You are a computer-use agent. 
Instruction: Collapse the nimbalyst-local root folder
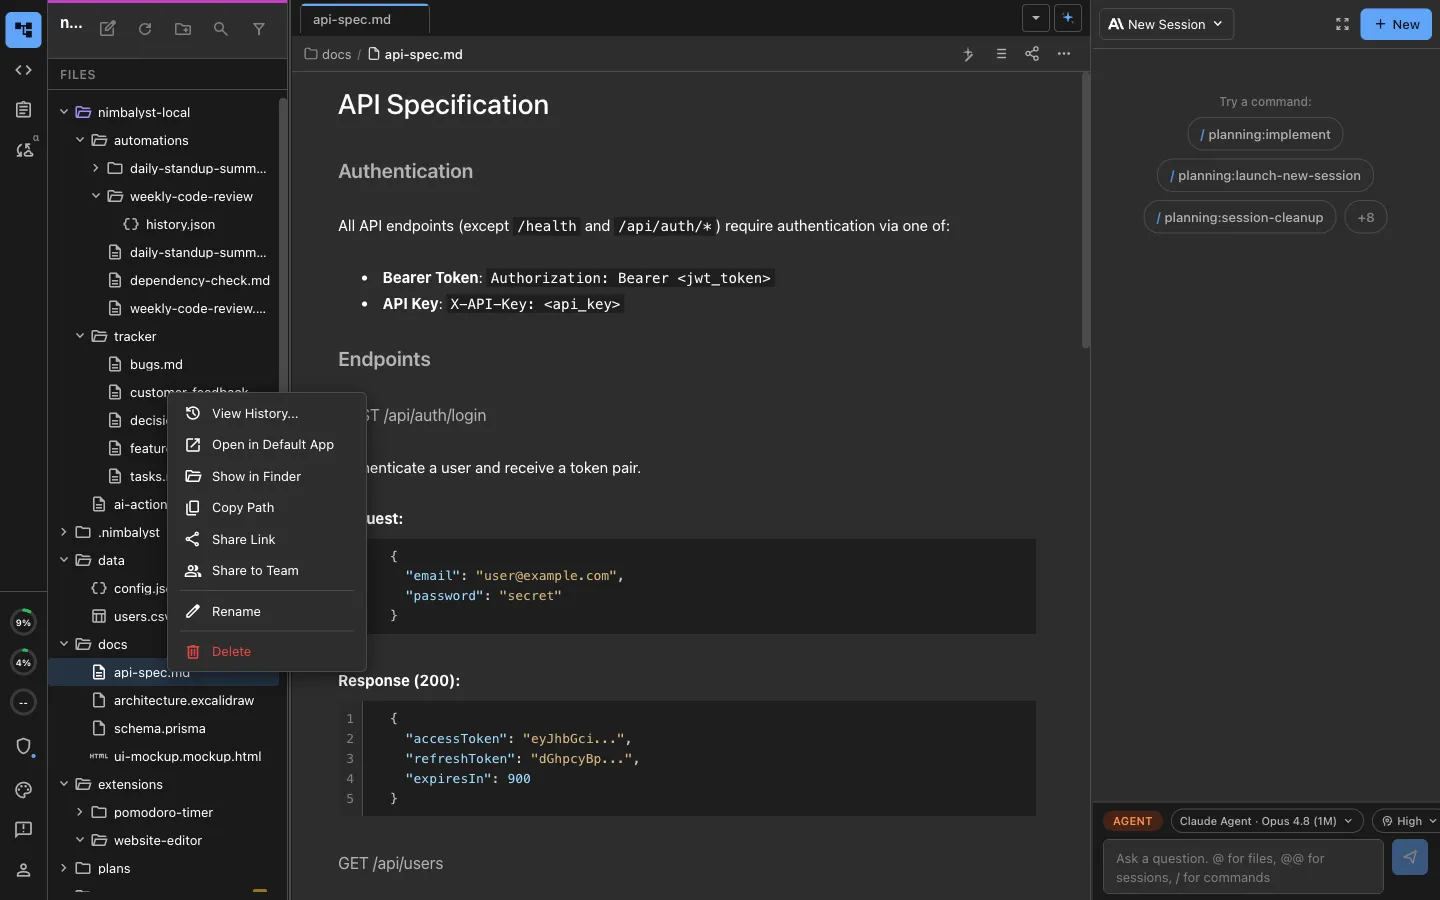(x=64, y=112)
